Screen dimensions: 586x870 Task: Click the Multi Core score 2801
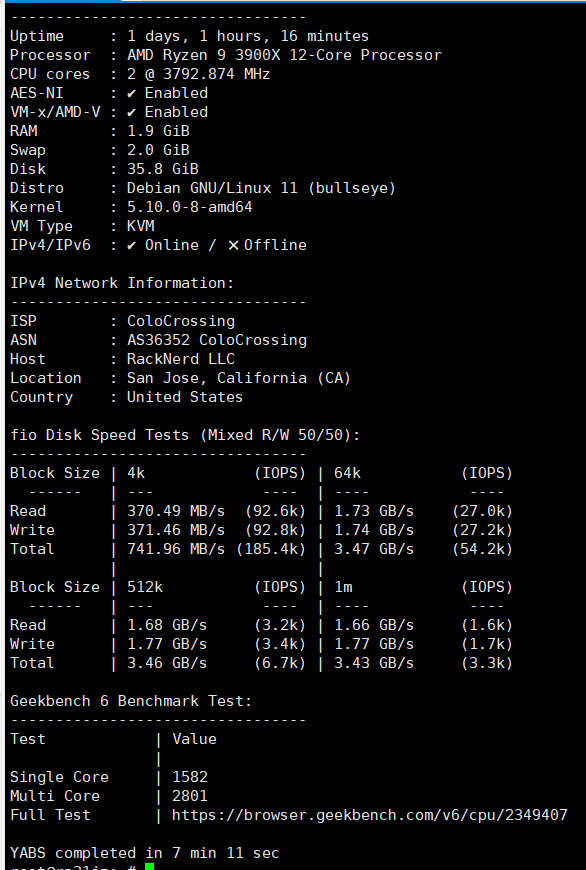pos(190,796)
